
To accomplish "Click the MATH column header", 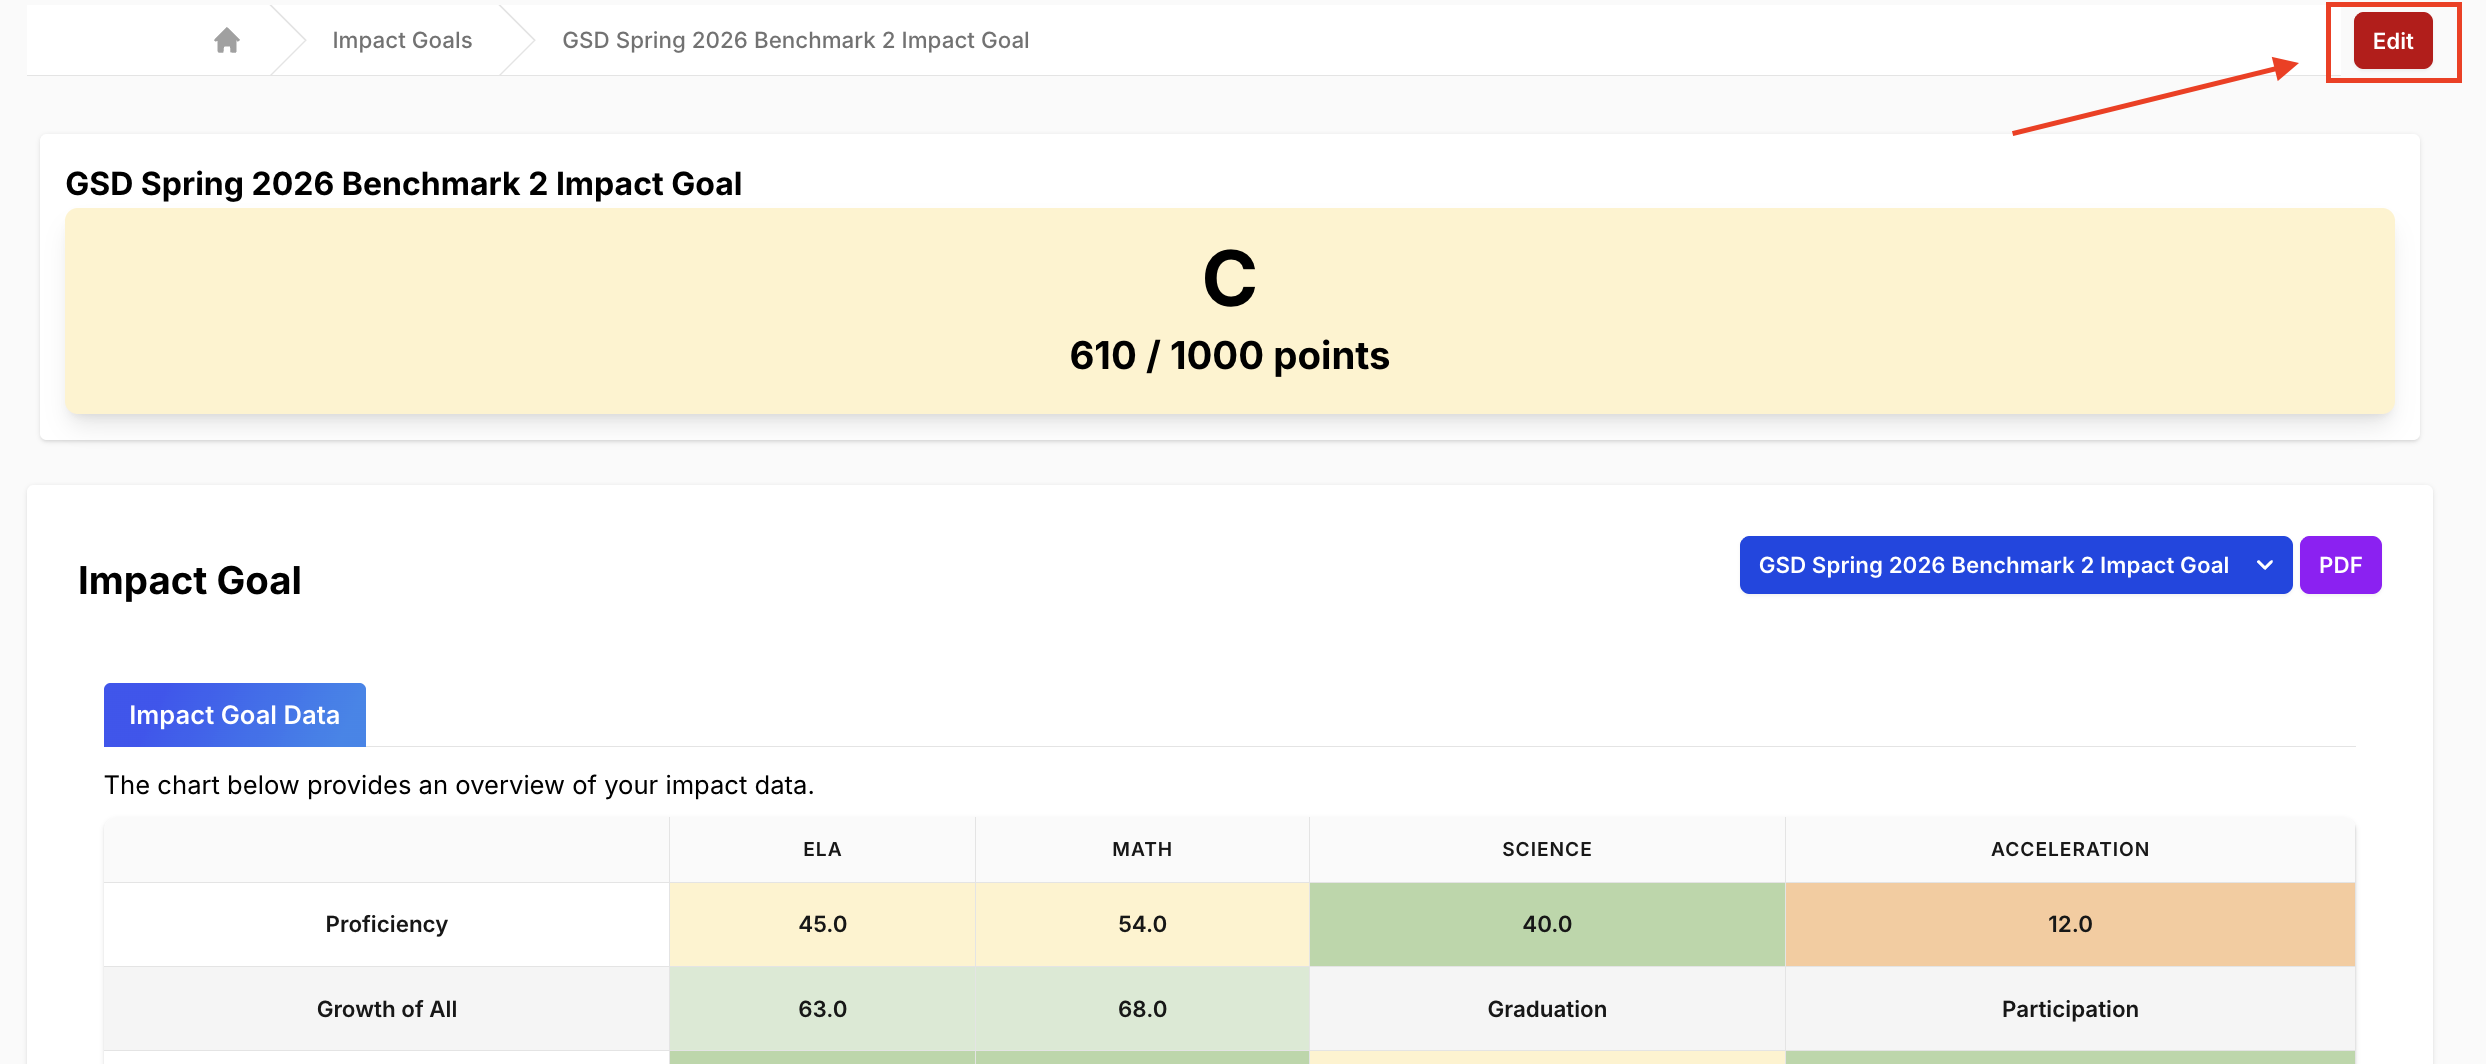I will pos(1142,849).
